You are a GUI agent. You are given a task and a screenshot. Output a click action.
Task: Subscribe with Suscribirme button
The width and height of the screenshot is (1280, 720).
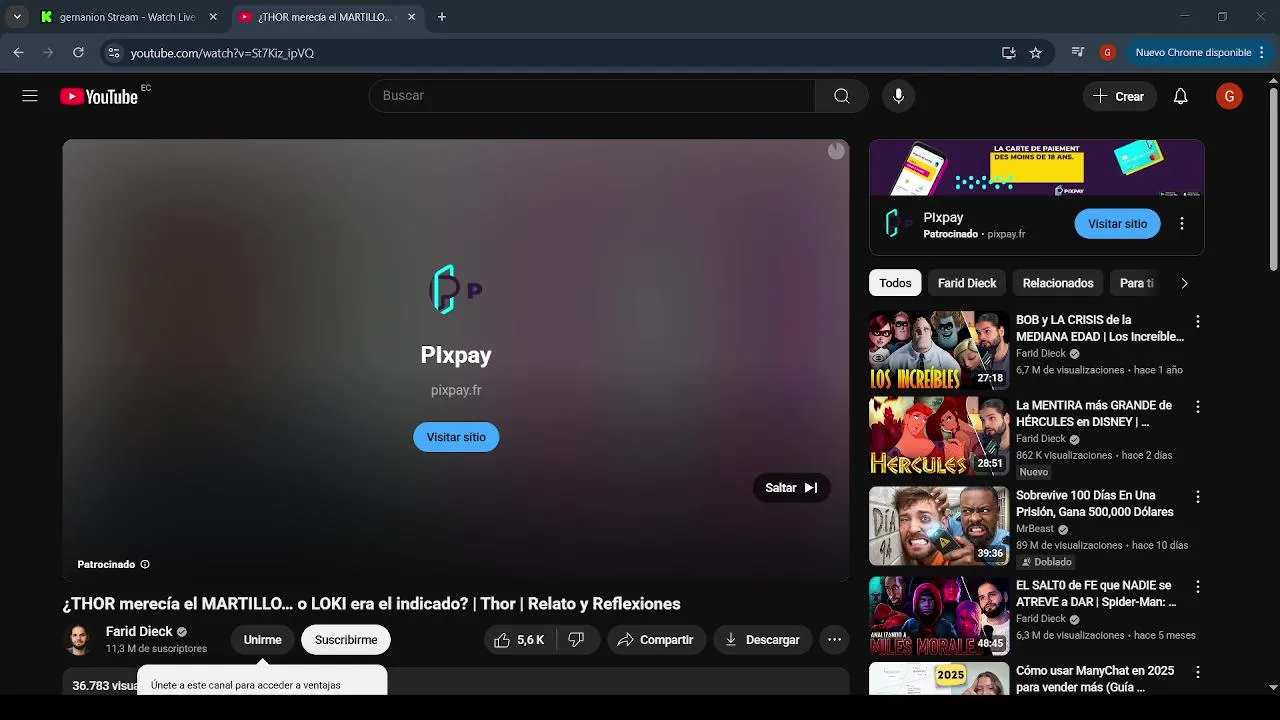(x=346, y=640)
